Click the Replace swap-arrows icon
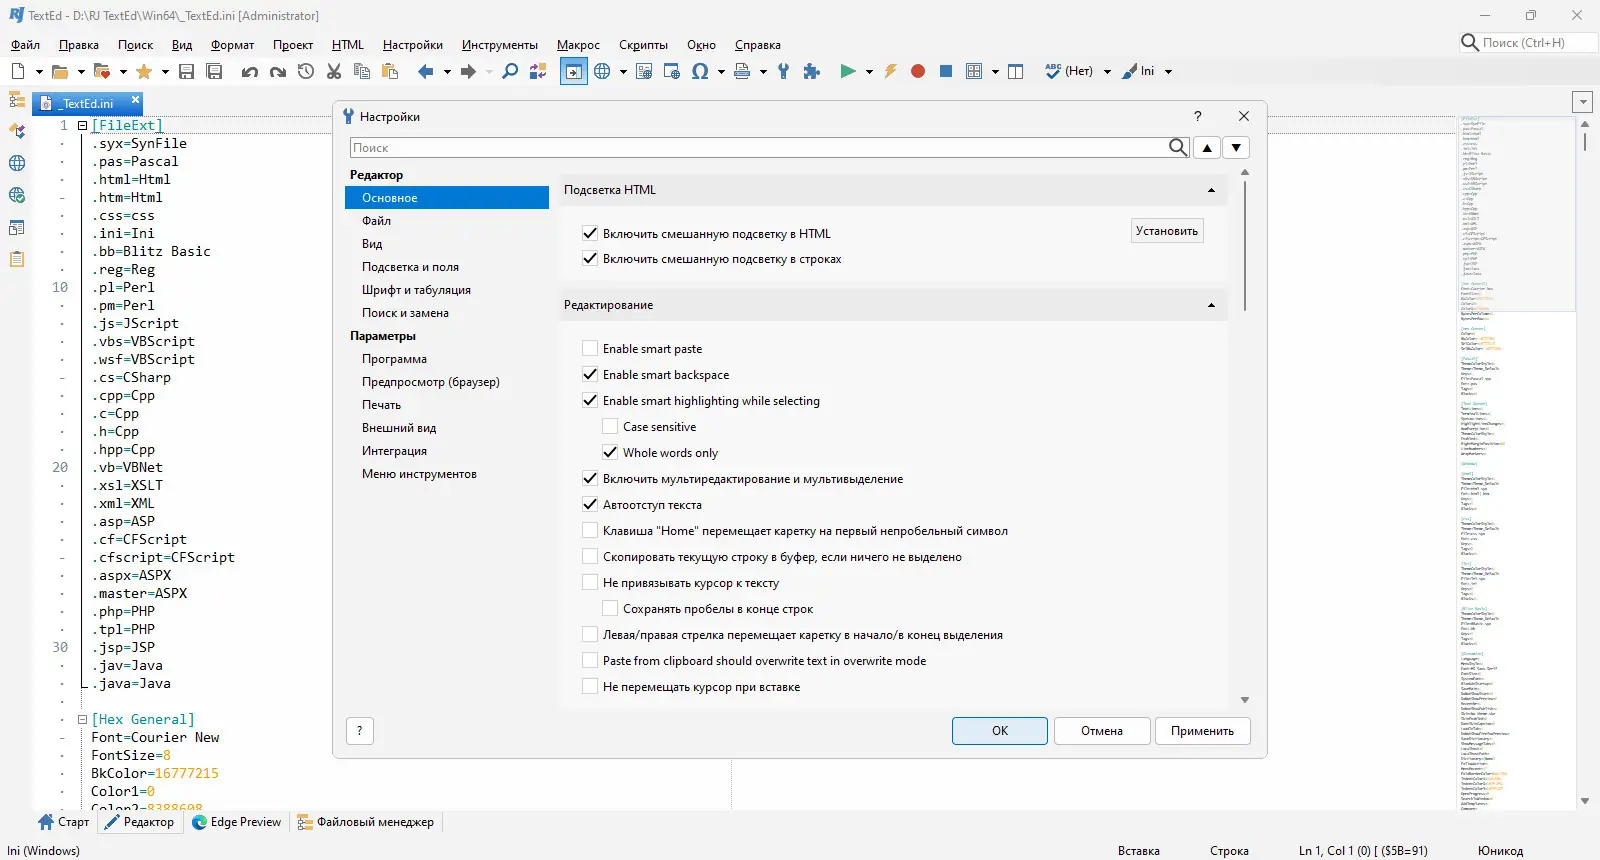Viewport: 1600px width, 860px height. 538,71
